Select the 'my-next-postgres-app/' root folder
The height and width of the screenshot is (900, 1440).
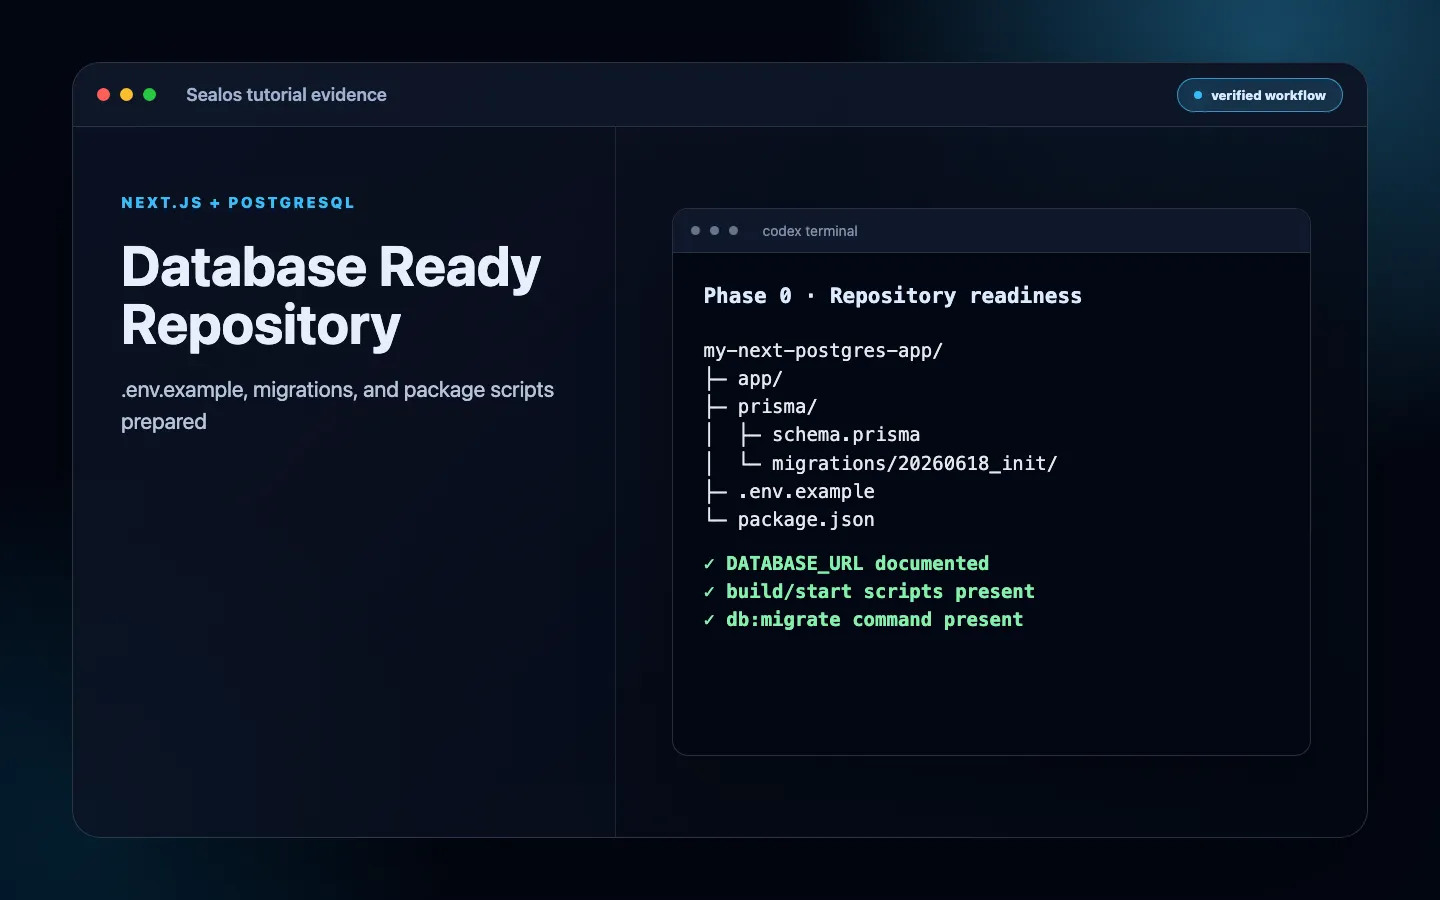pos(823,351)
